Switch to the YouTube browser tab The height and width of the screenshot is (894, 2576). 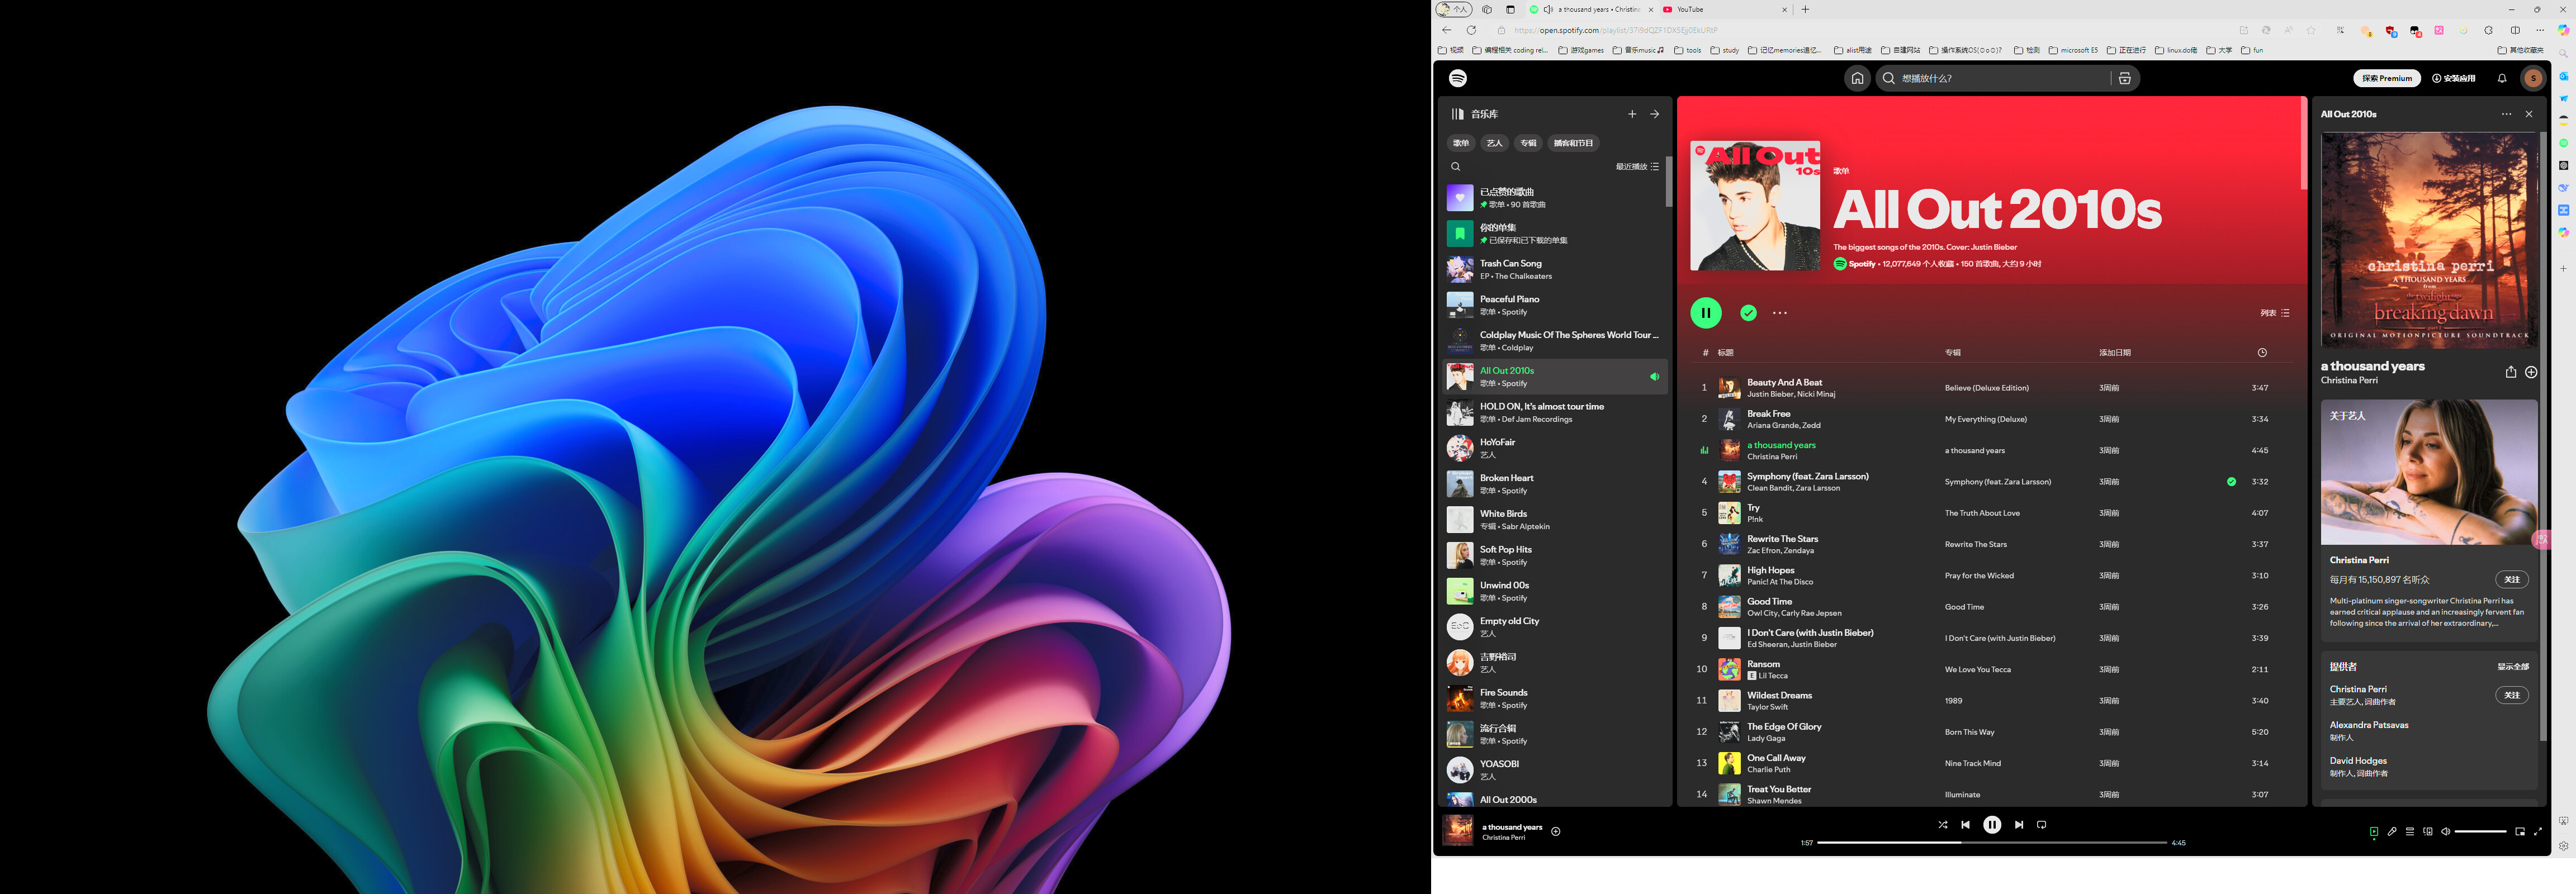point(1725,9)
